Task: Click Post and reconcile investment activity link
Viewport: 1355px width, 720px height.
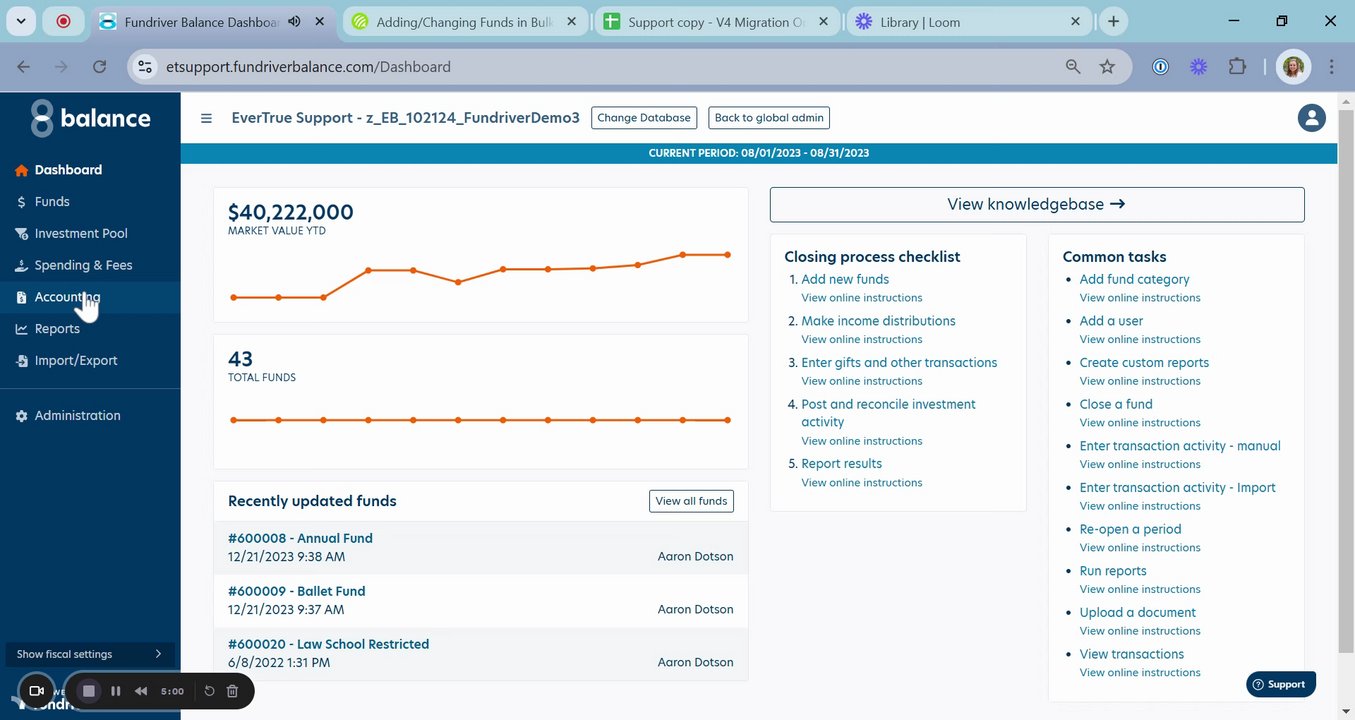Action: [888, 413]
